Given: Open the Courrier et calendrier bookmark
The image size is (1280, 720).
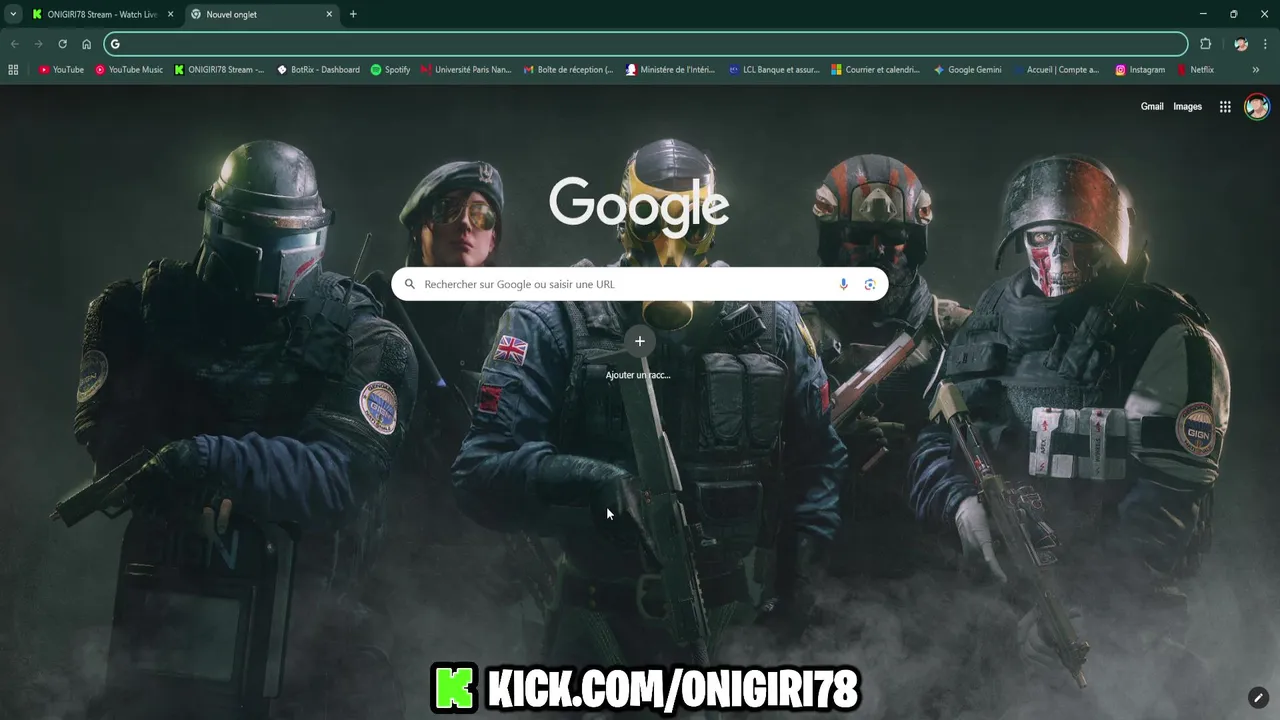Looking at the screenshot, I should tap(876, 70).
